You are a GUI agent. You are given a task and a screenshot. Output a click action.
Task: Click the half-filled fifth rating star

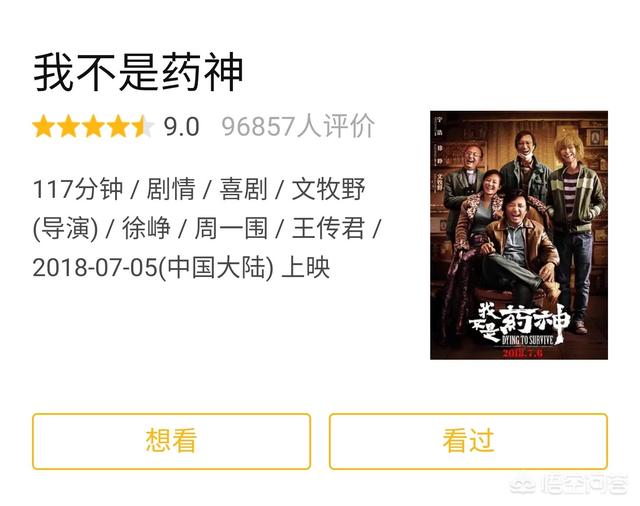143,126
